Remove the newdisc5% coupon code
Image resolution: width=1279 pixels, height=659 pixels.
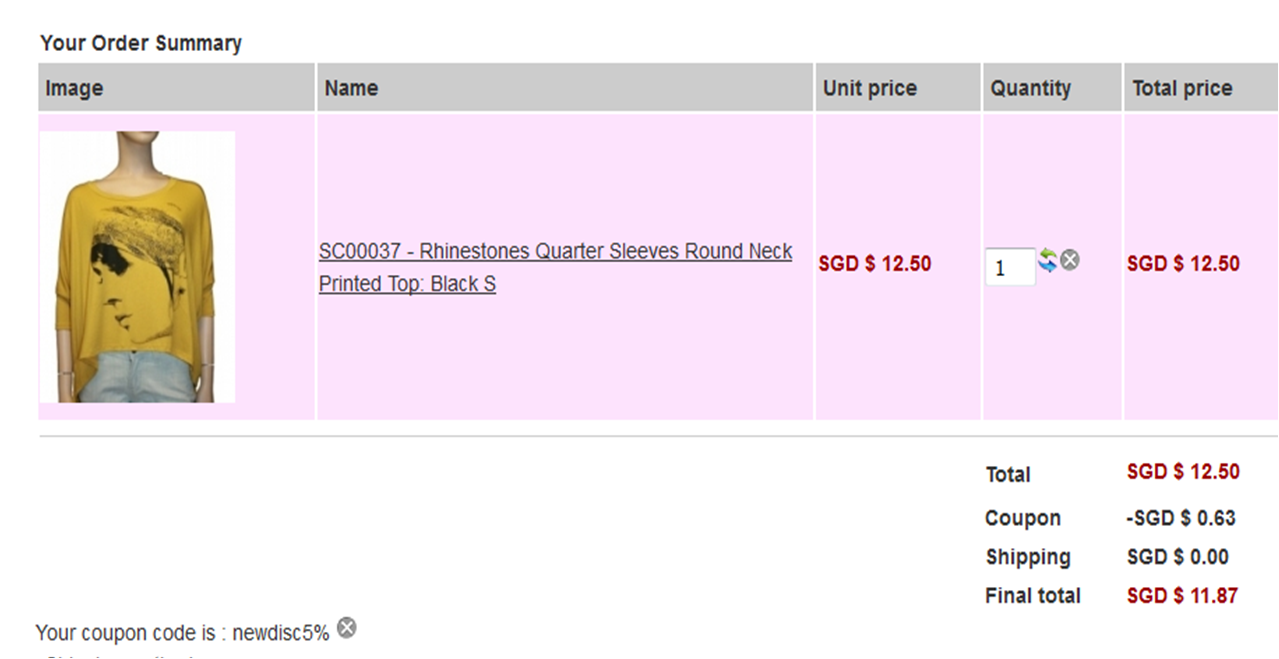pyautogui.click(x=346, y=628)
